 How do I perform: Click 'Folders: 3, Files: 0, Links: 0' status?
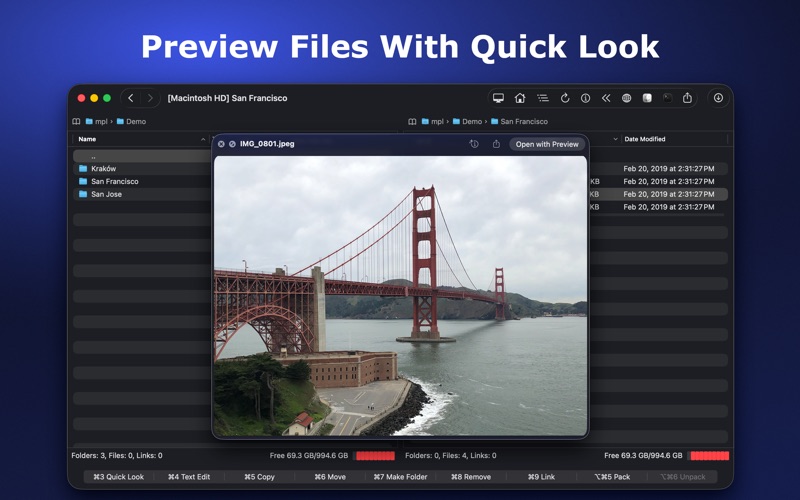pos(117,456)
